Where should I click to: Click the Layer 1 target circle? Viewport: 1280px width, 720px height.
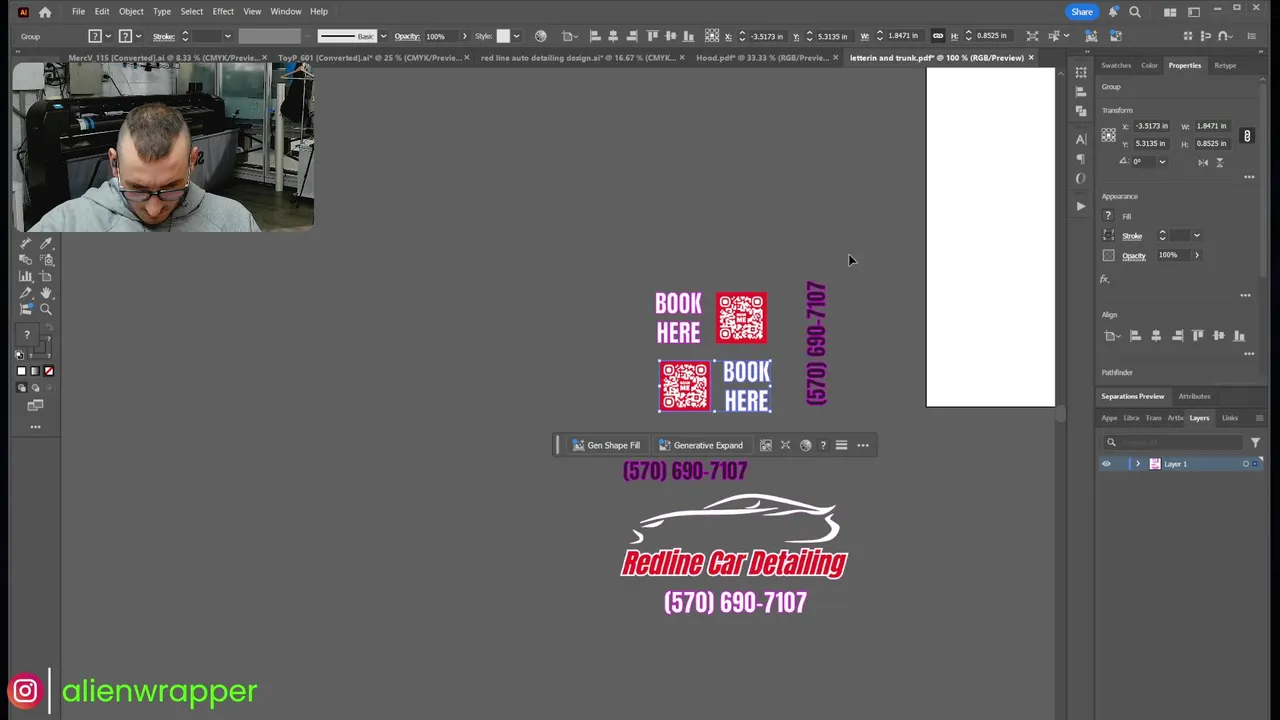coord(1246,464)
